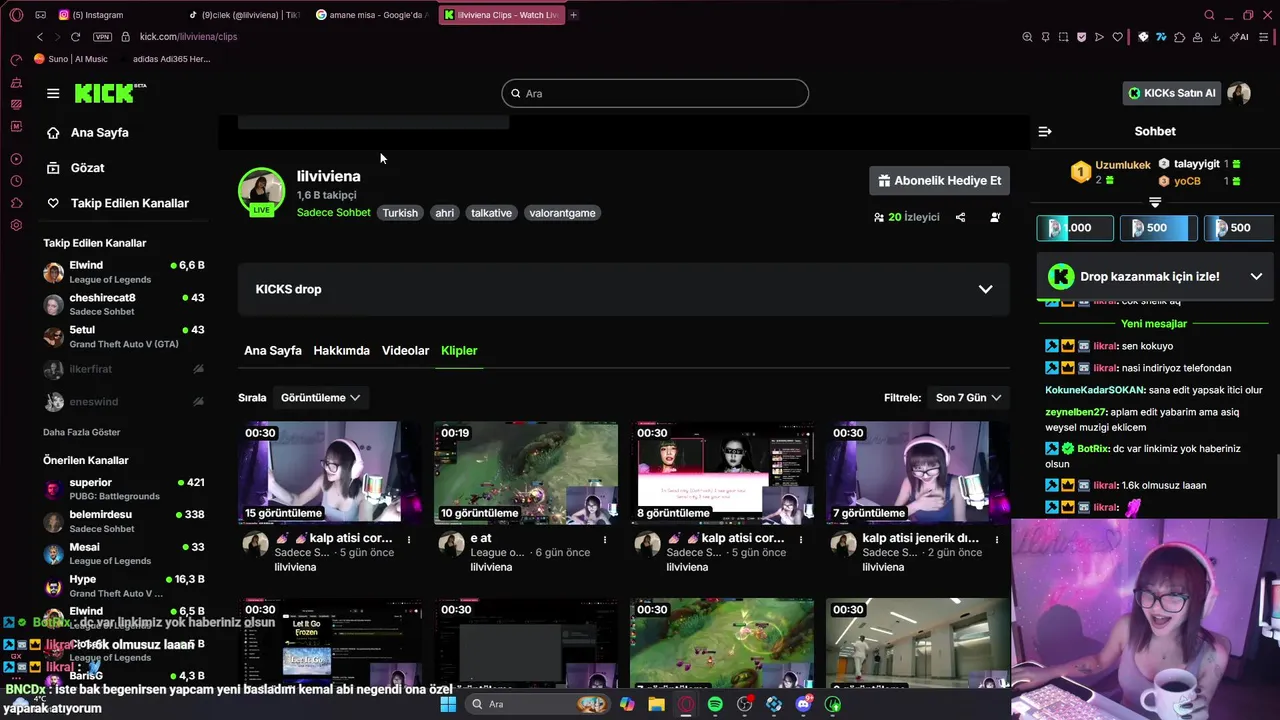1280x720 pixels.
Task: Open Suno AI Music bookmark
Action: tap(71, 59)
